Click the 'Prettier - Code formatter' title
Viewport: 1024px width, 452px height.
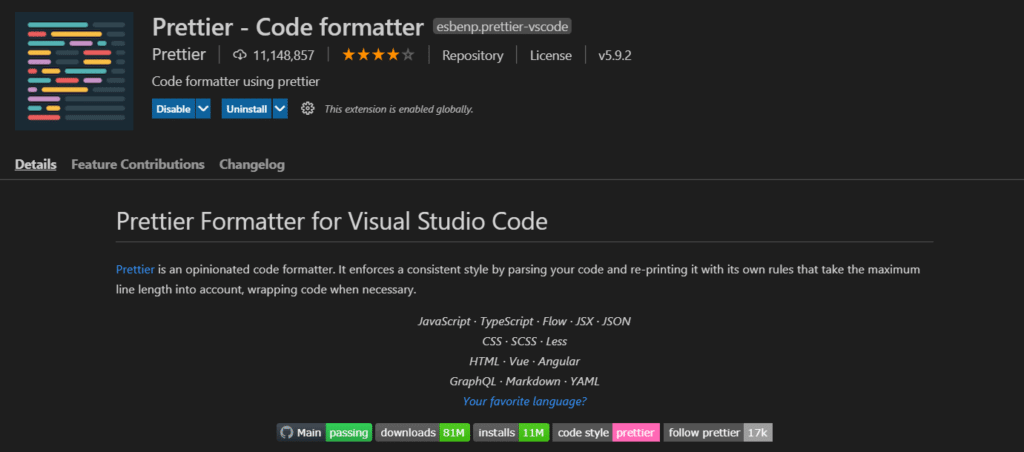288,27
